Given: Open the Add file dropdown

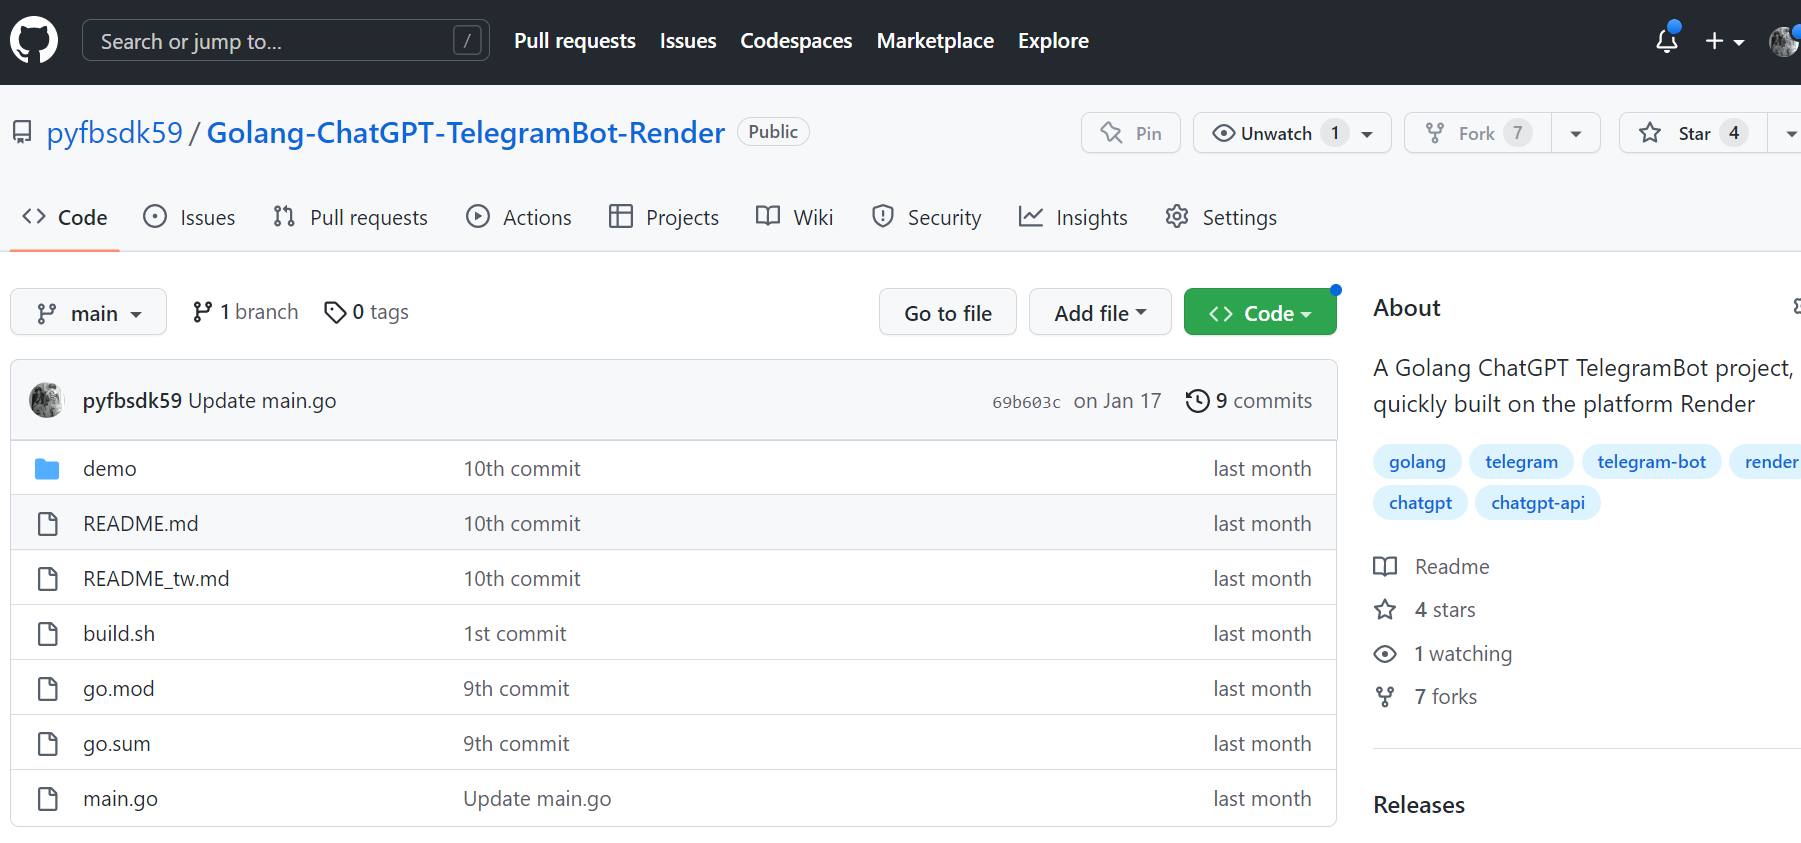Looking at the screenshot, I should pos(1100,313).
